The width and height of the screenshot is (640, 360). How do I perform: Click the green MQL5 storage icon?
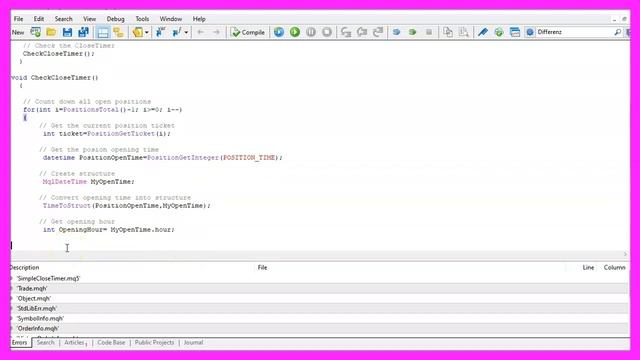pos(499,32)
